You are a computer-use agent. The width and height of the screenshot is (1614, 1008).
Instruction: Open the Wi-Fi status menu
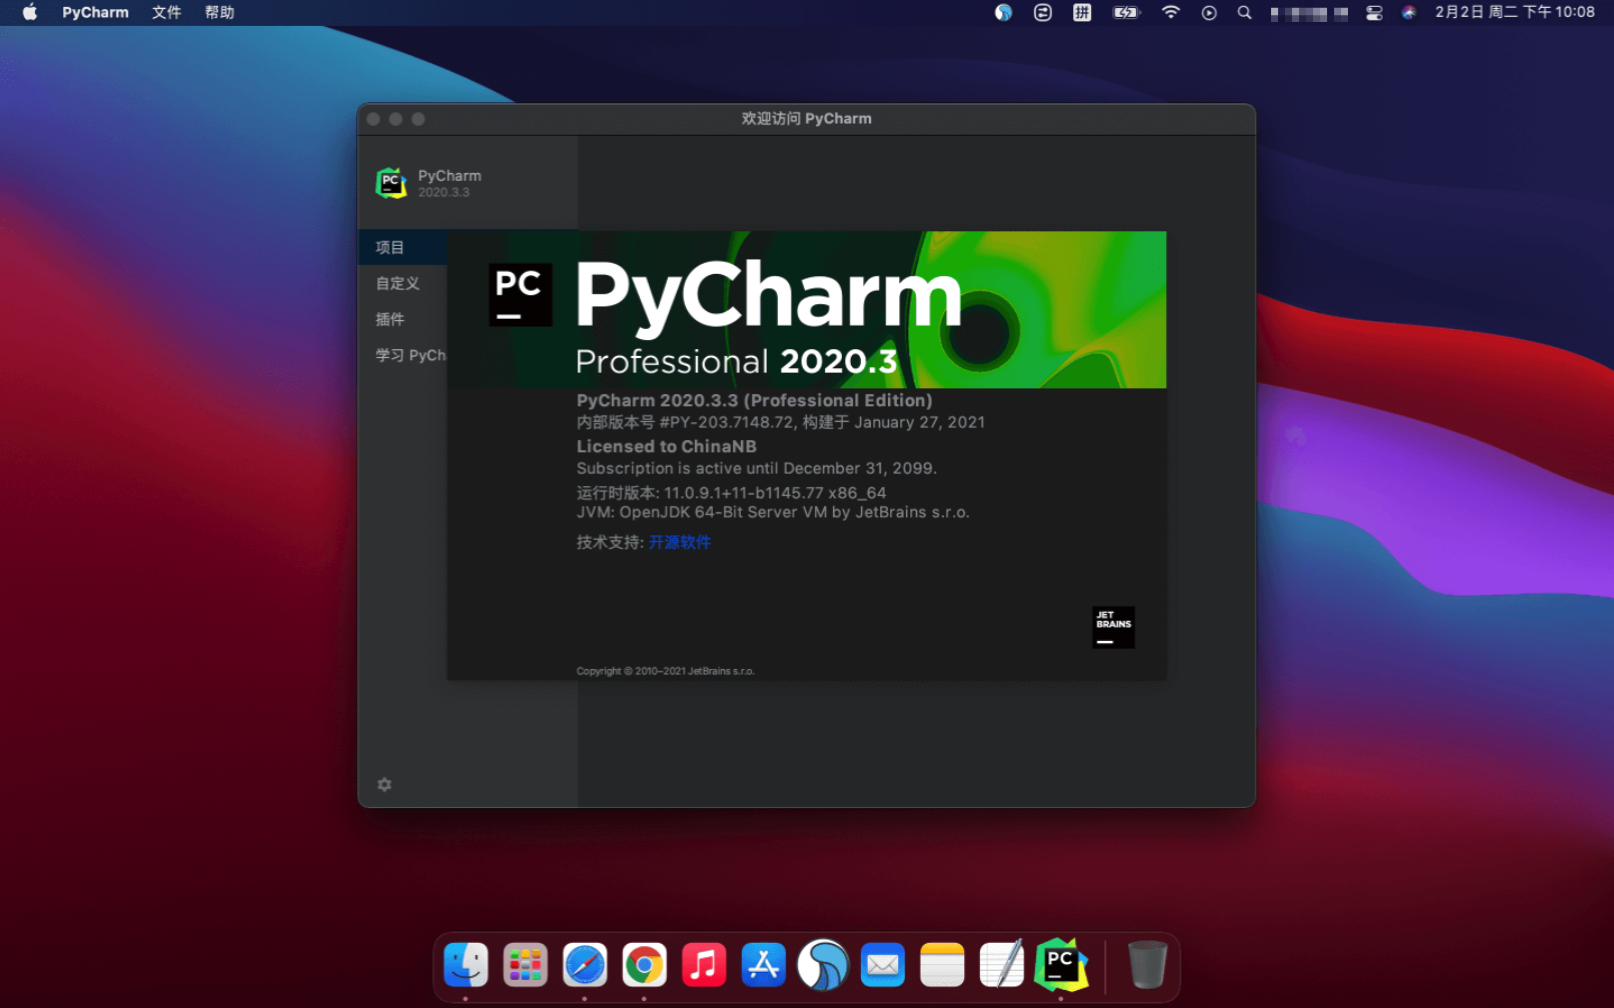1170,13
